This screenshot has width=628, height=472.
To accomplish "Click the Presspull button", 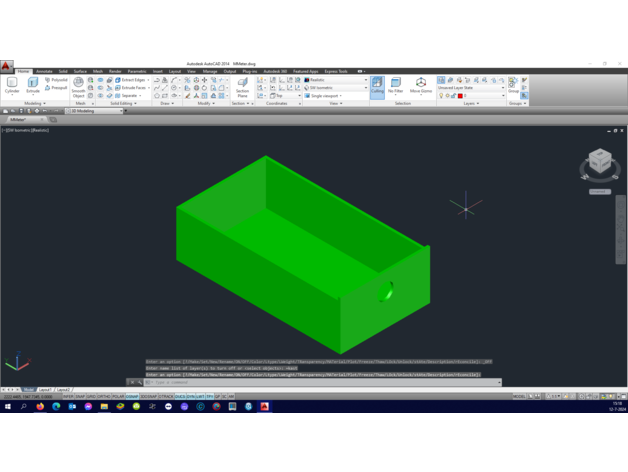I will tap(58, 88).
